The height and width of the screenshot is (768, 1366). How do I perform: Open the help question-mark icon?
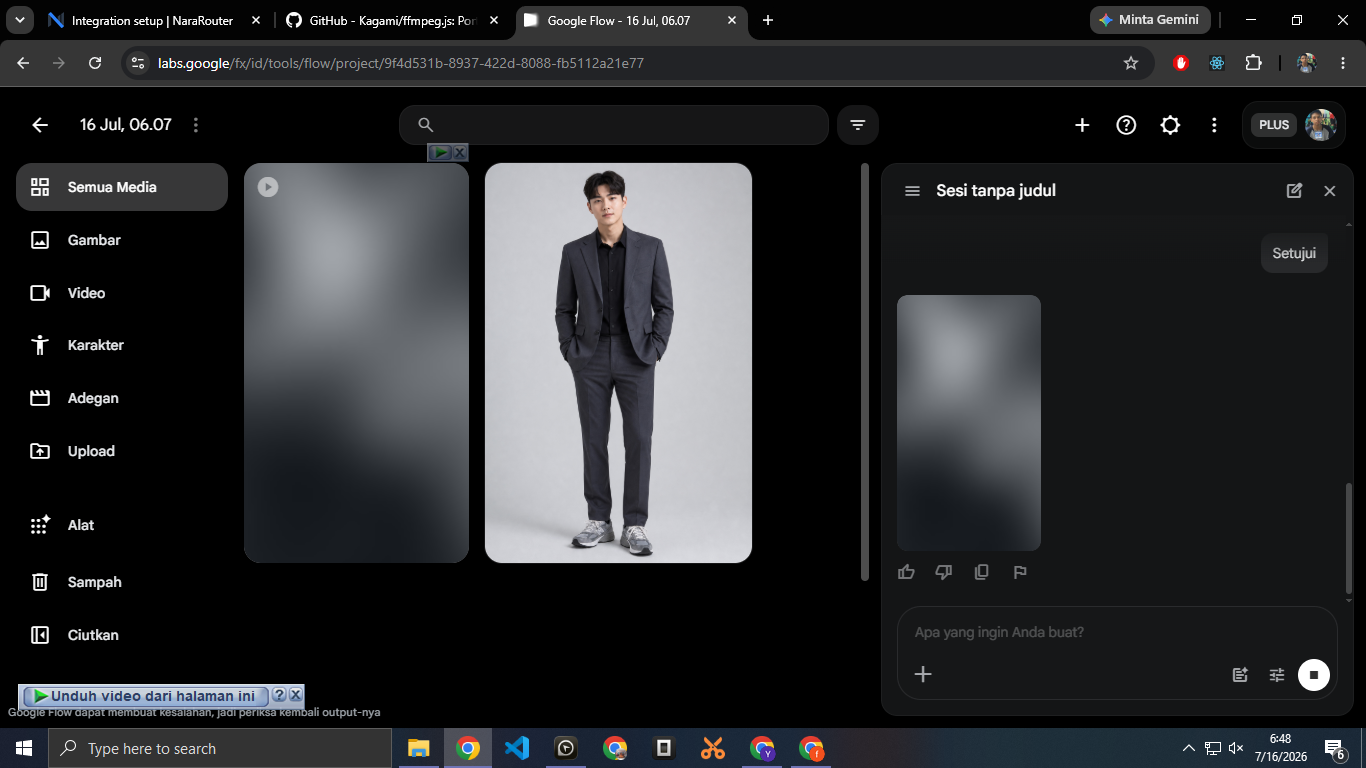point(1126,125)
